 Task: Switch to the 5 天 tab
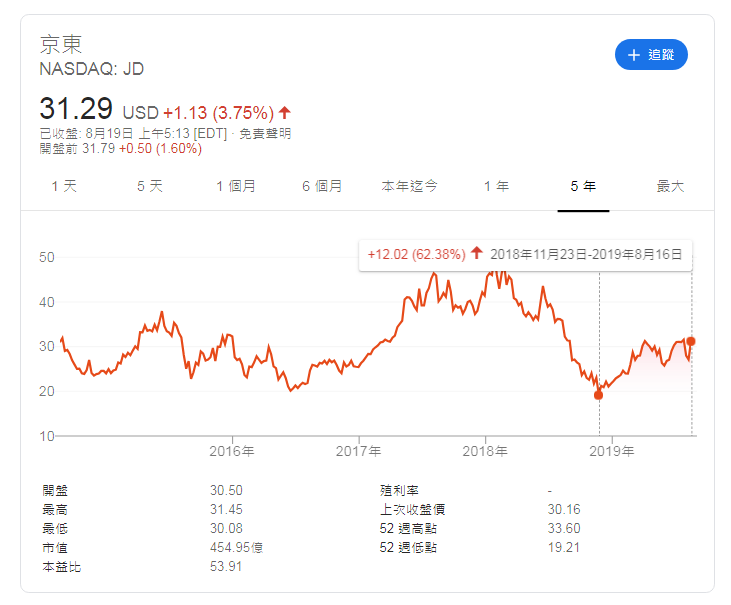(149, 186)
